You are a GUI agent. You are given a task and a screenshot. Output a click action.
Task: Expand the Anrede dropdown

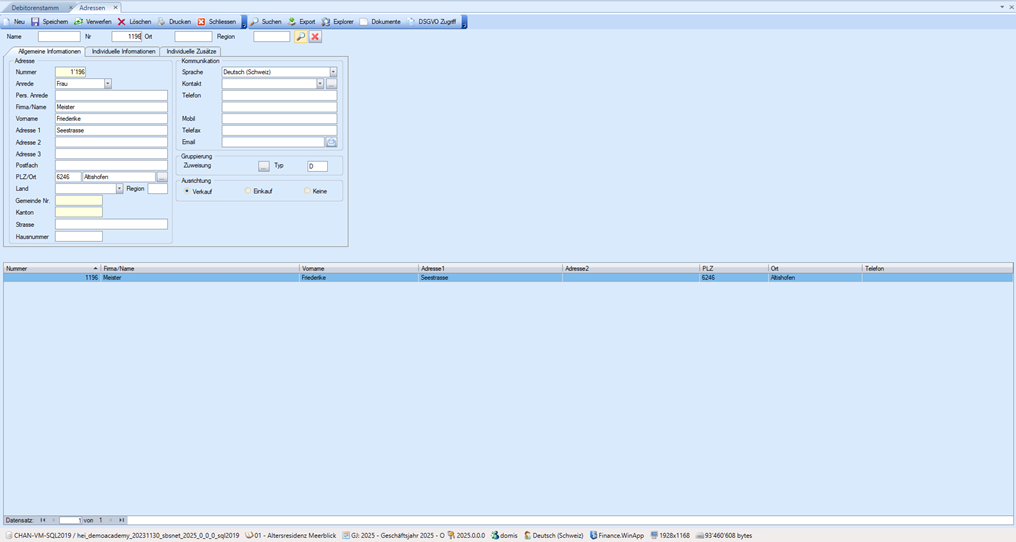click(x=108, y=84)
